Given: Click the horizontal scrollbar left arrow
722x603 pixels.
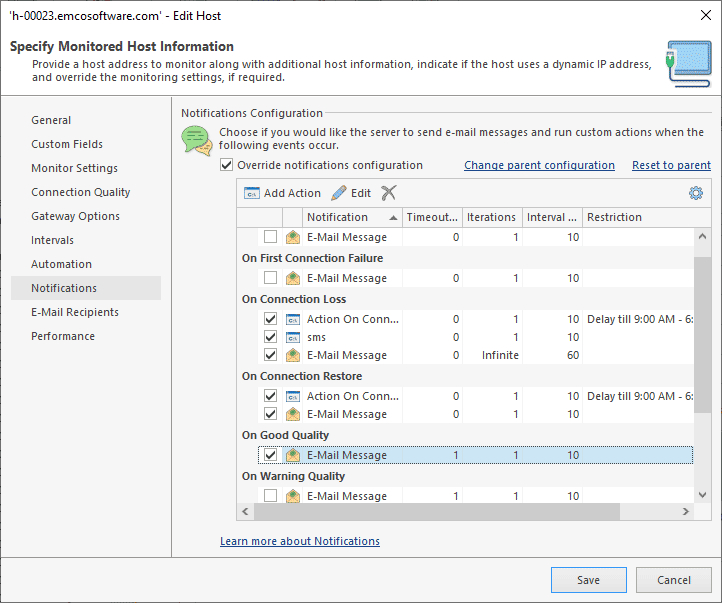Looking at the screenshot, I should click(x=245, y=511).
